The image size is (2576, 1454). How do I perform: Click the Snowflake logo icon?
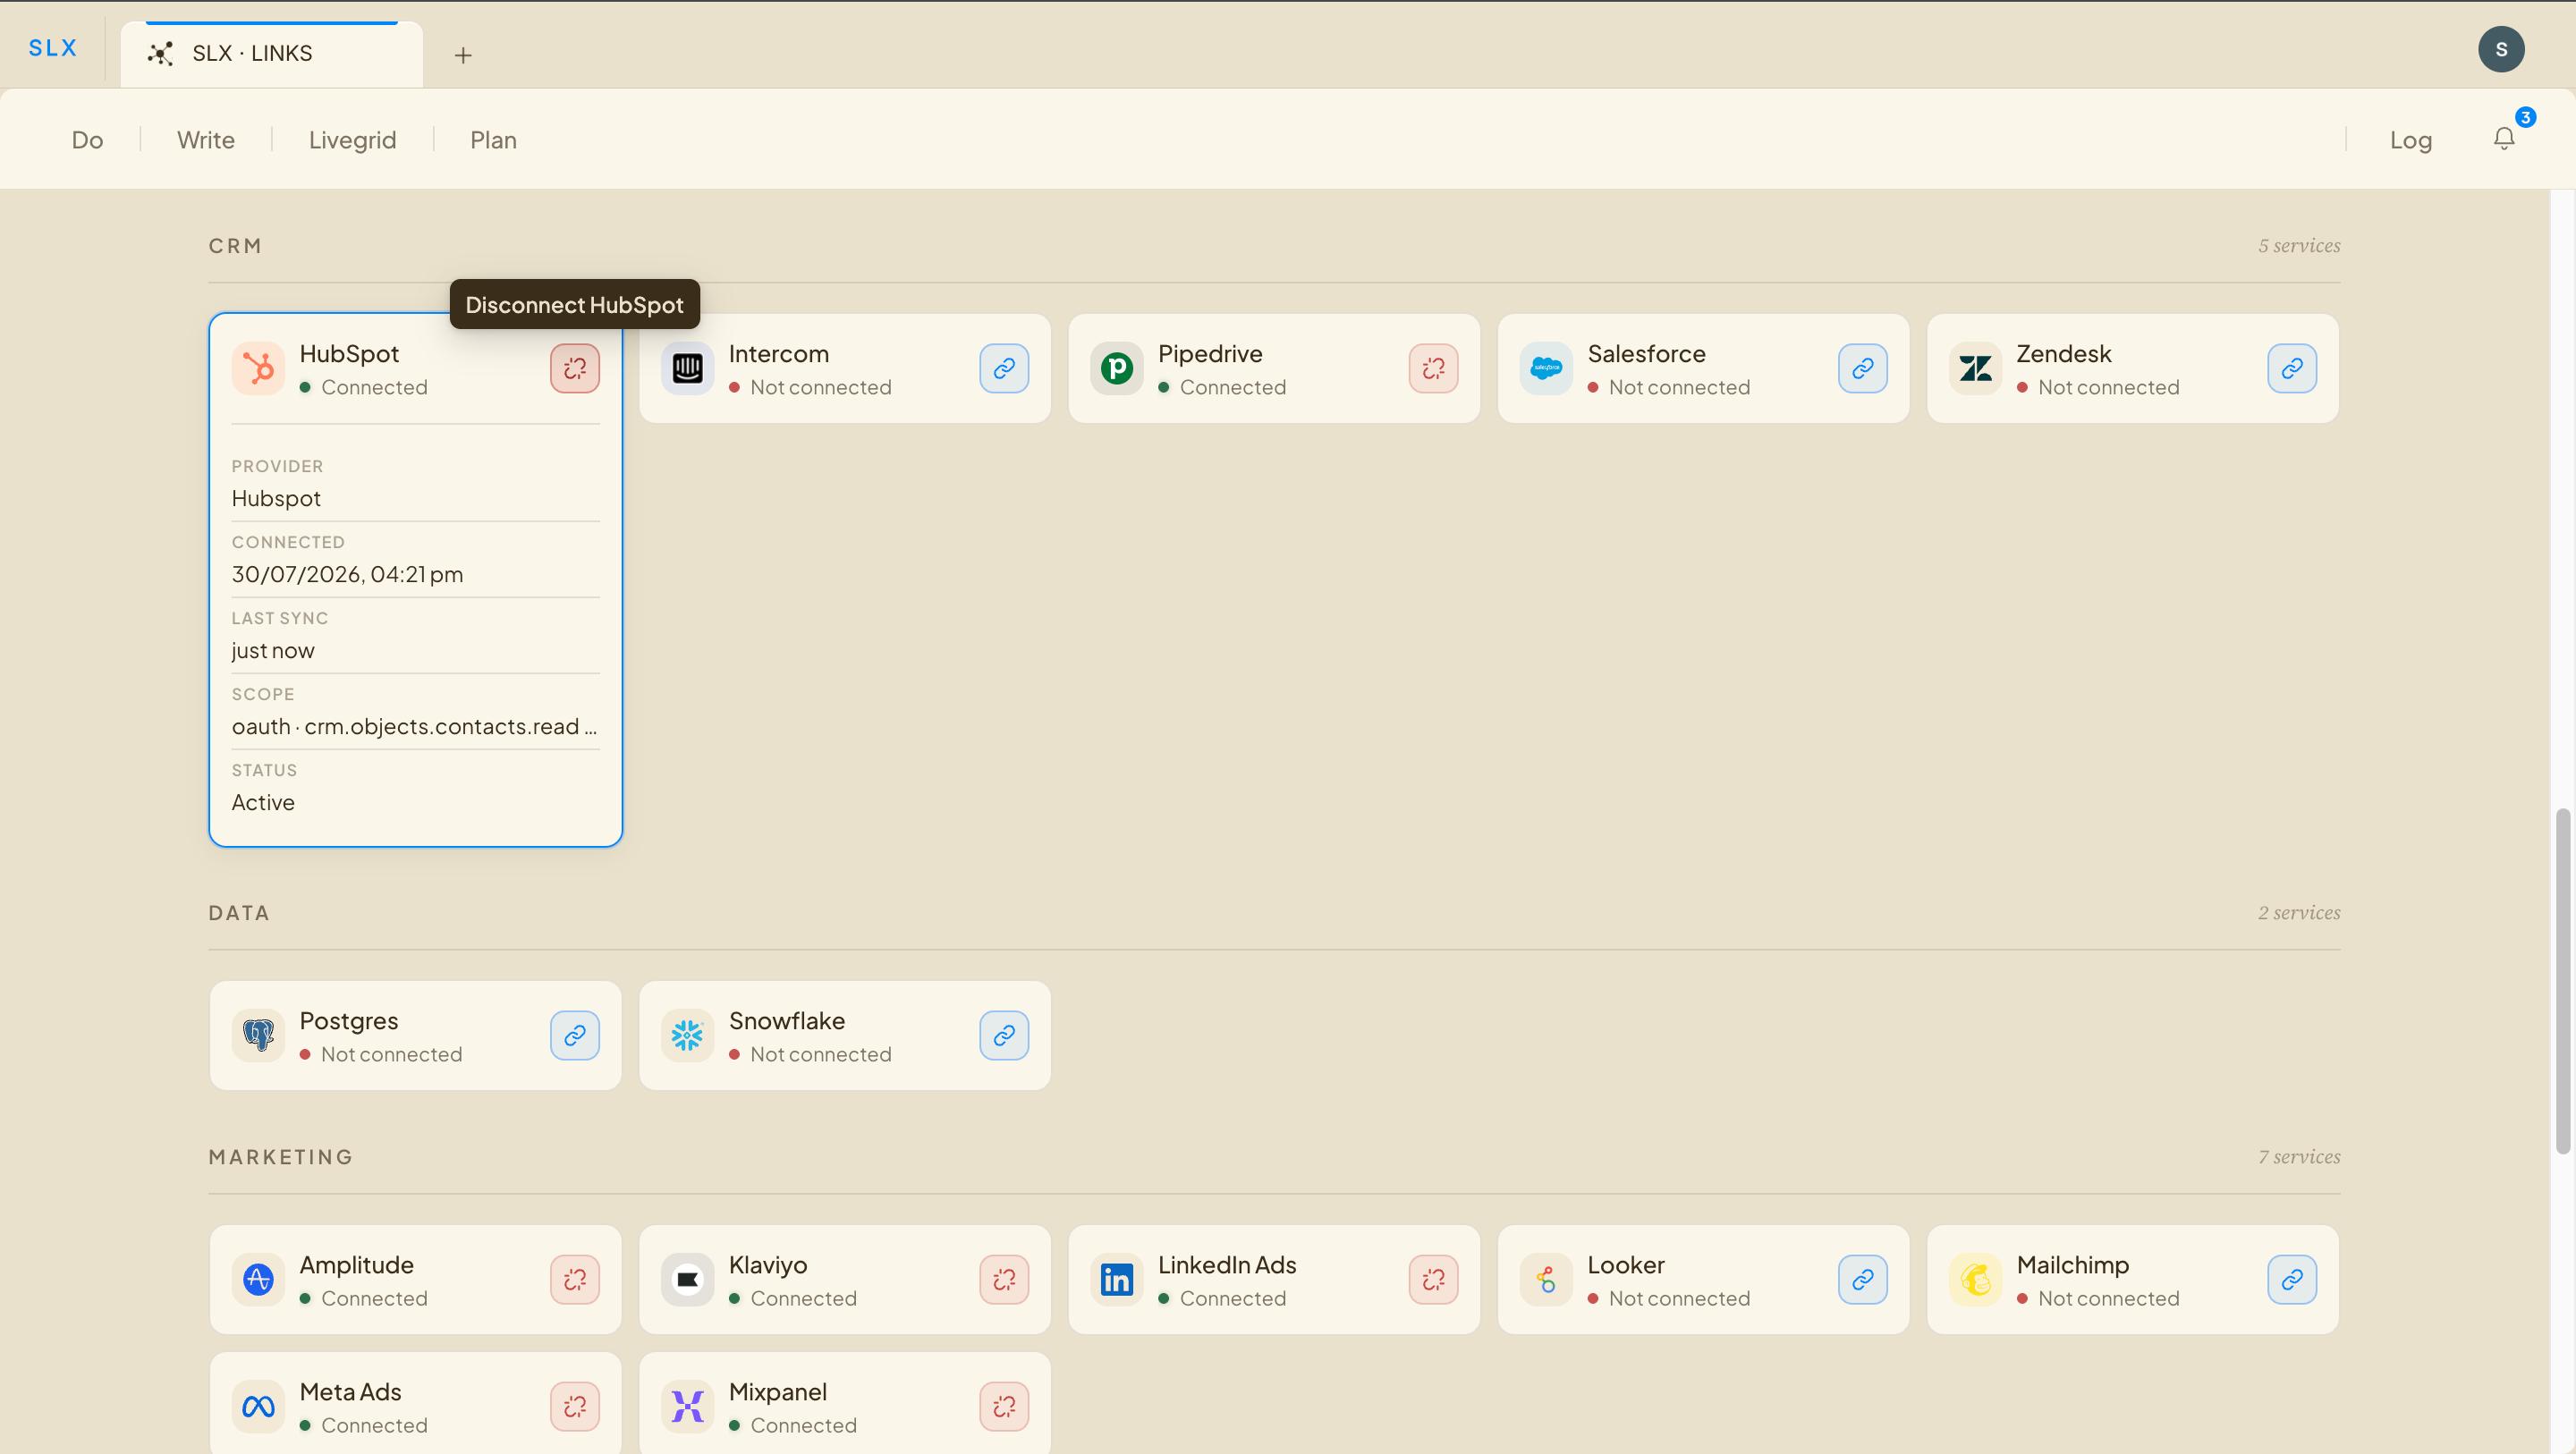coord(688,1035)
